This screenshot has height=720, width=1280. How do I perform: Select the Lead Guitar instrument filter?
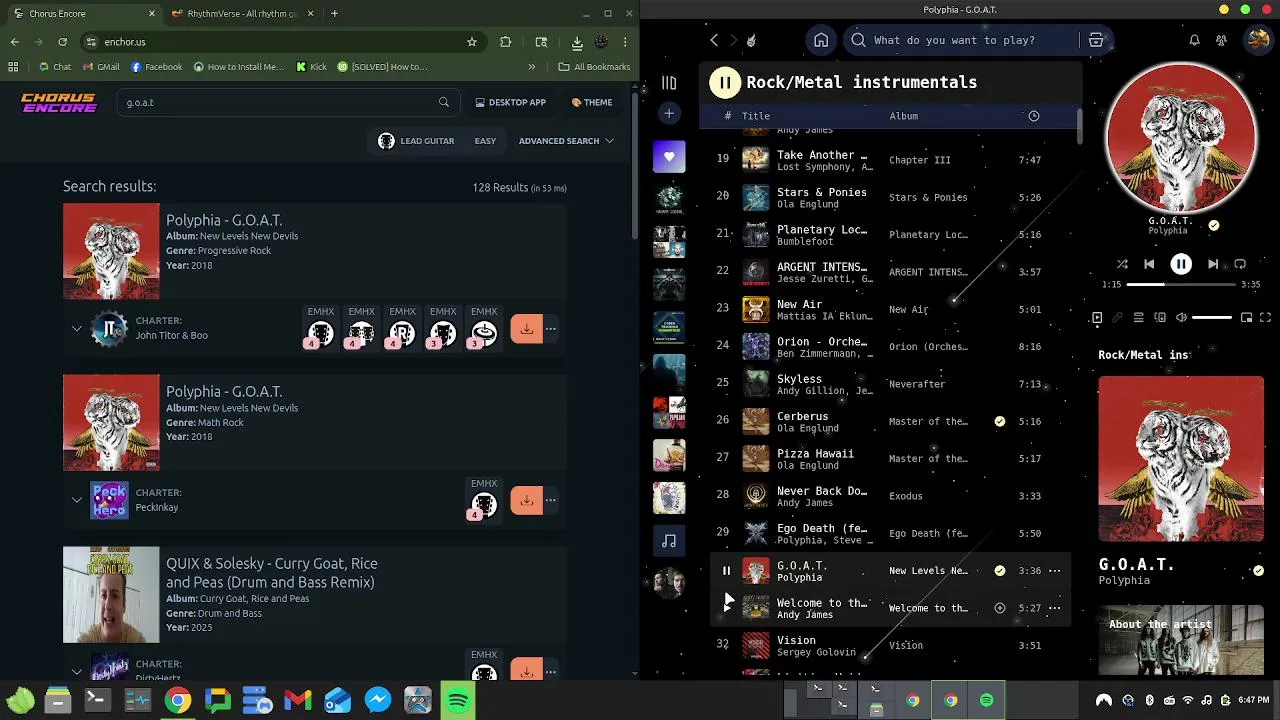pyautogui.click(x=417, y=141)
